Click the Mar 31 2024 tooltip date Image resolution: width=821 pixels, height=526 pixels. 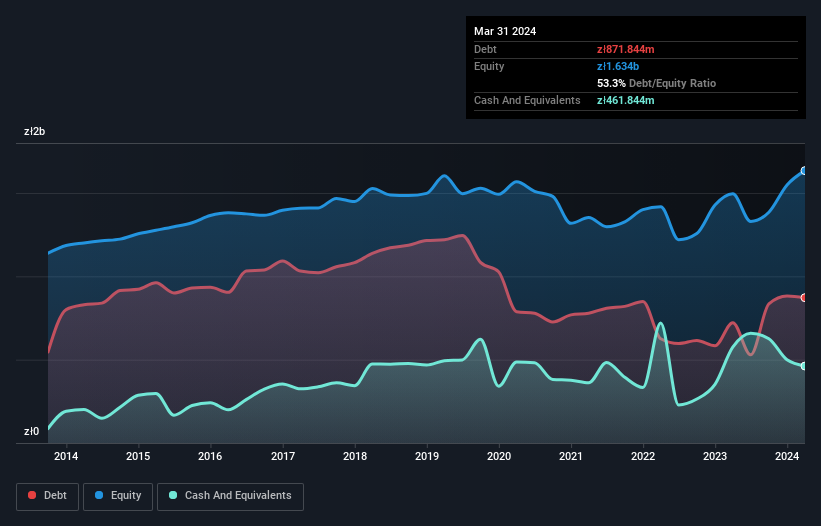click(505, 31)
